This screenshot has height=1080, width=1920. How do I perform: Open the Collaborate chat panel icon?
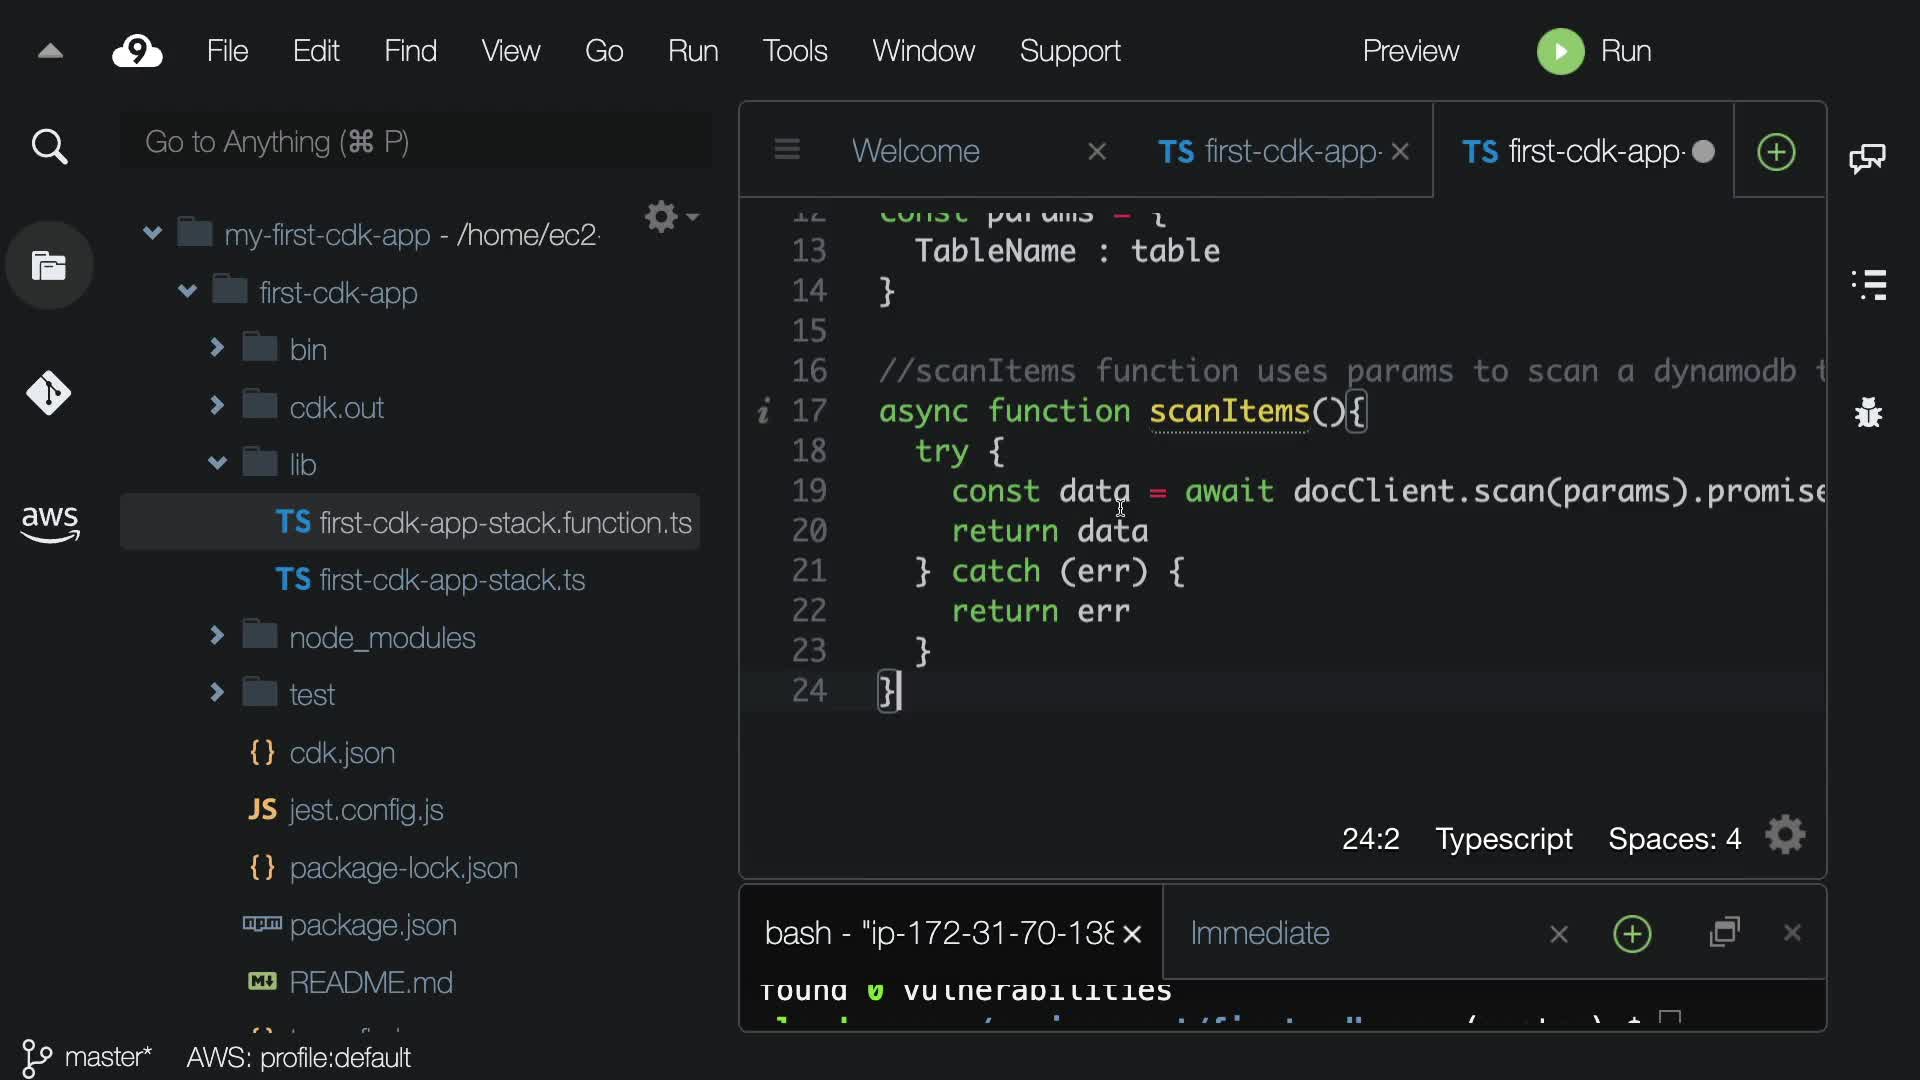(1867, 157)
